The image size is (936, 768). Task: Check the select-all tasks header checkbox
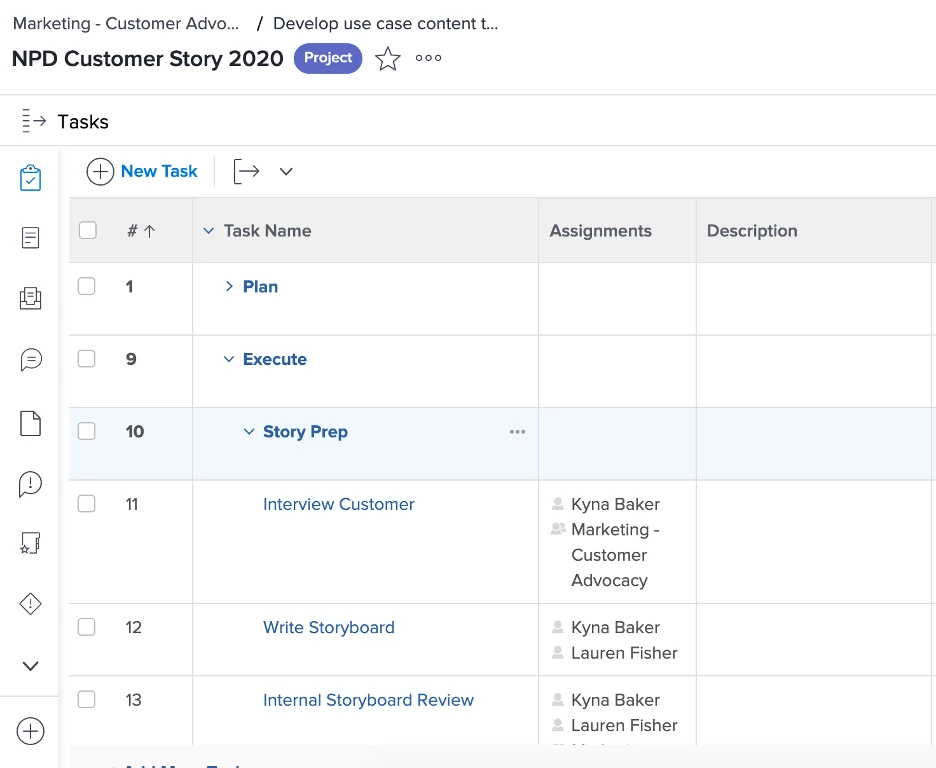coord(88,230)
